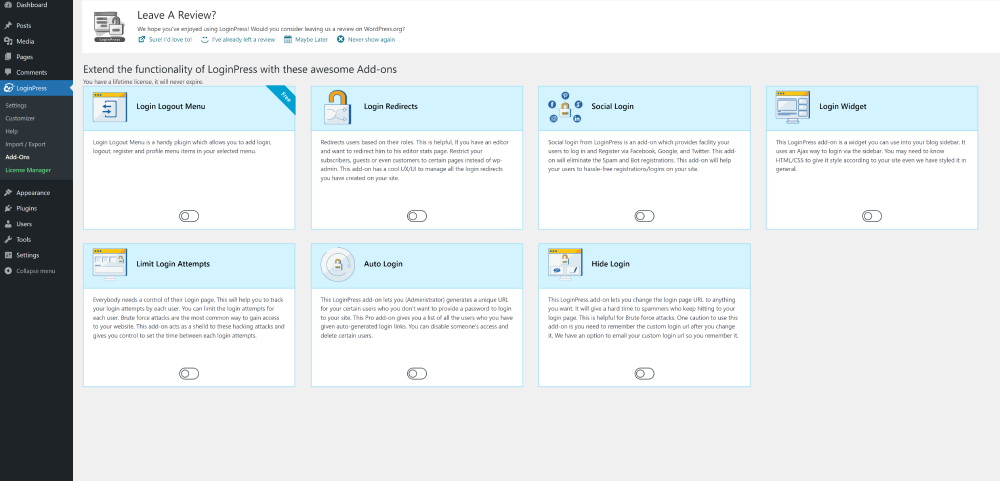Click the smiley icon beside I've already left a review
This screenshot has height=481, width=1000.
[205, 40]
